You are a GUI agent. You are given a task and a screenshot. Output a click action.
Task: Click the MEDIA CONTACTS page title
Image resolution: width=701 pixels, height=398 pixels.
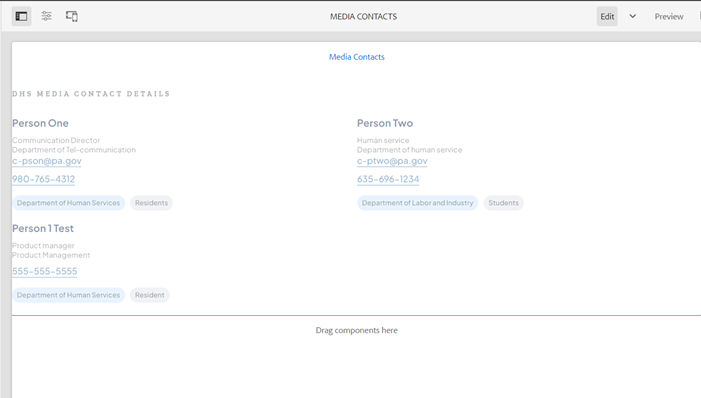[363, 17]
